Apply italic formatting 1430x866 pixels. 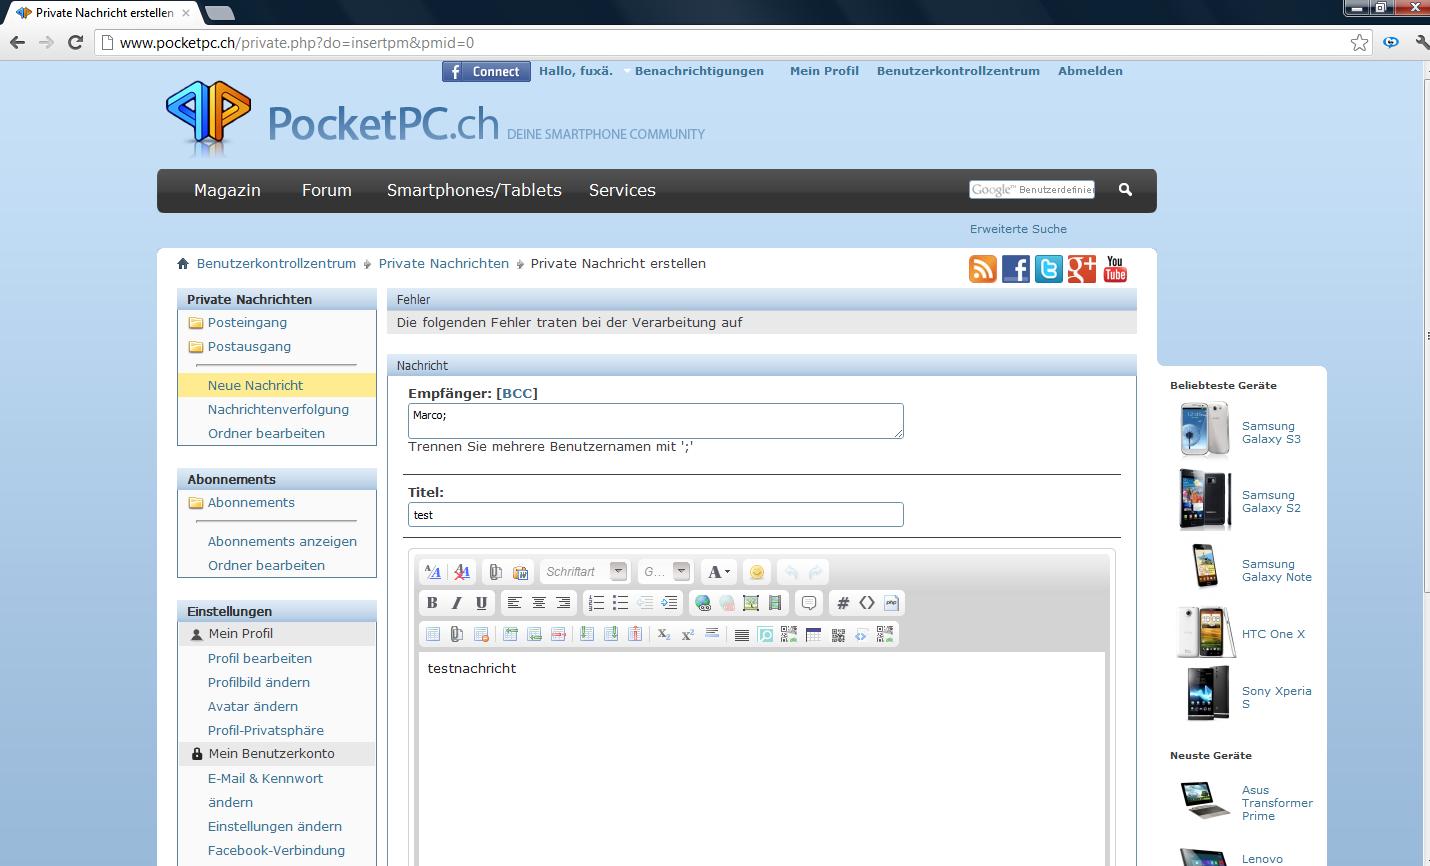pos(457,603)
